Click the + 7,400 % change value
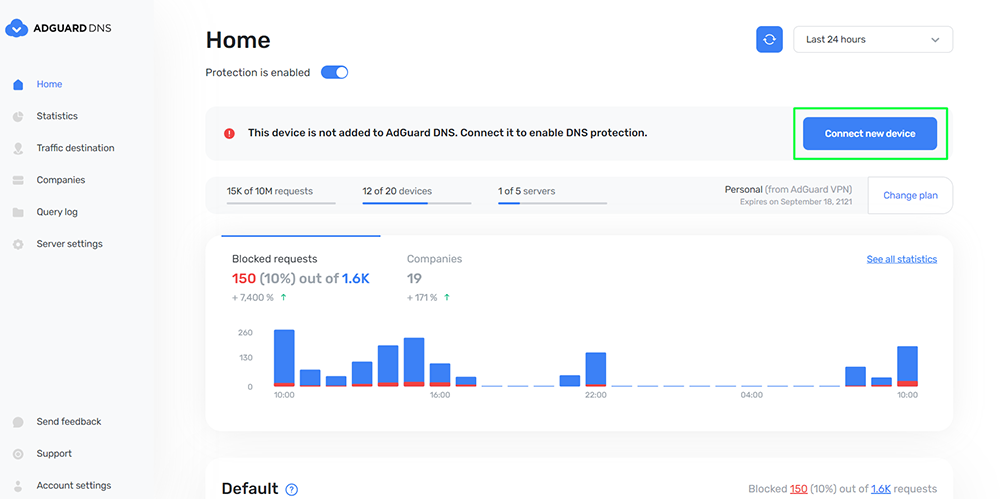Image resolution: width=1000 pixels, height=499 pixels. pyautogui.click(x=253, y=297)
